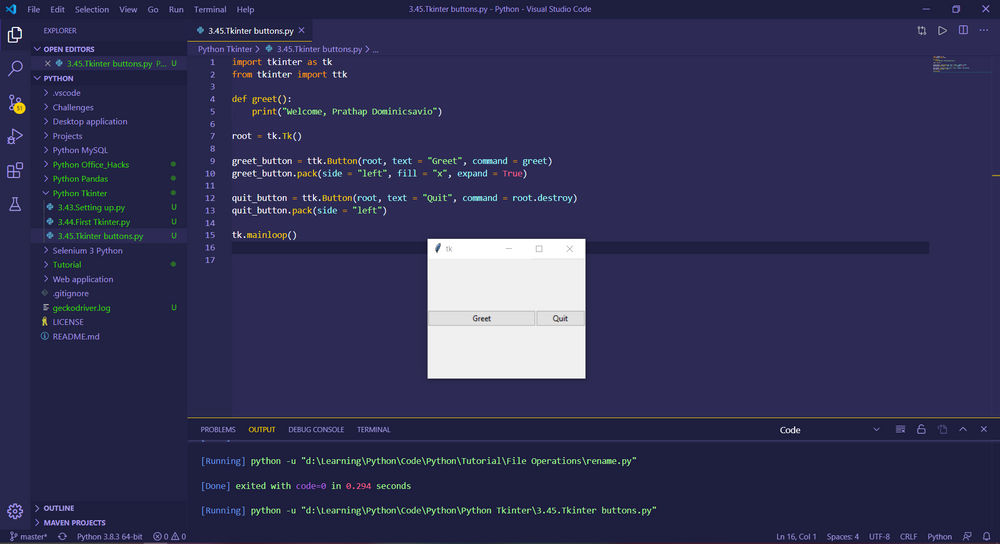Open the Terminal menu
Image resolution: width=1000 pixels, height=544 pixels.
pyautogui.click(x=210, y=10)
